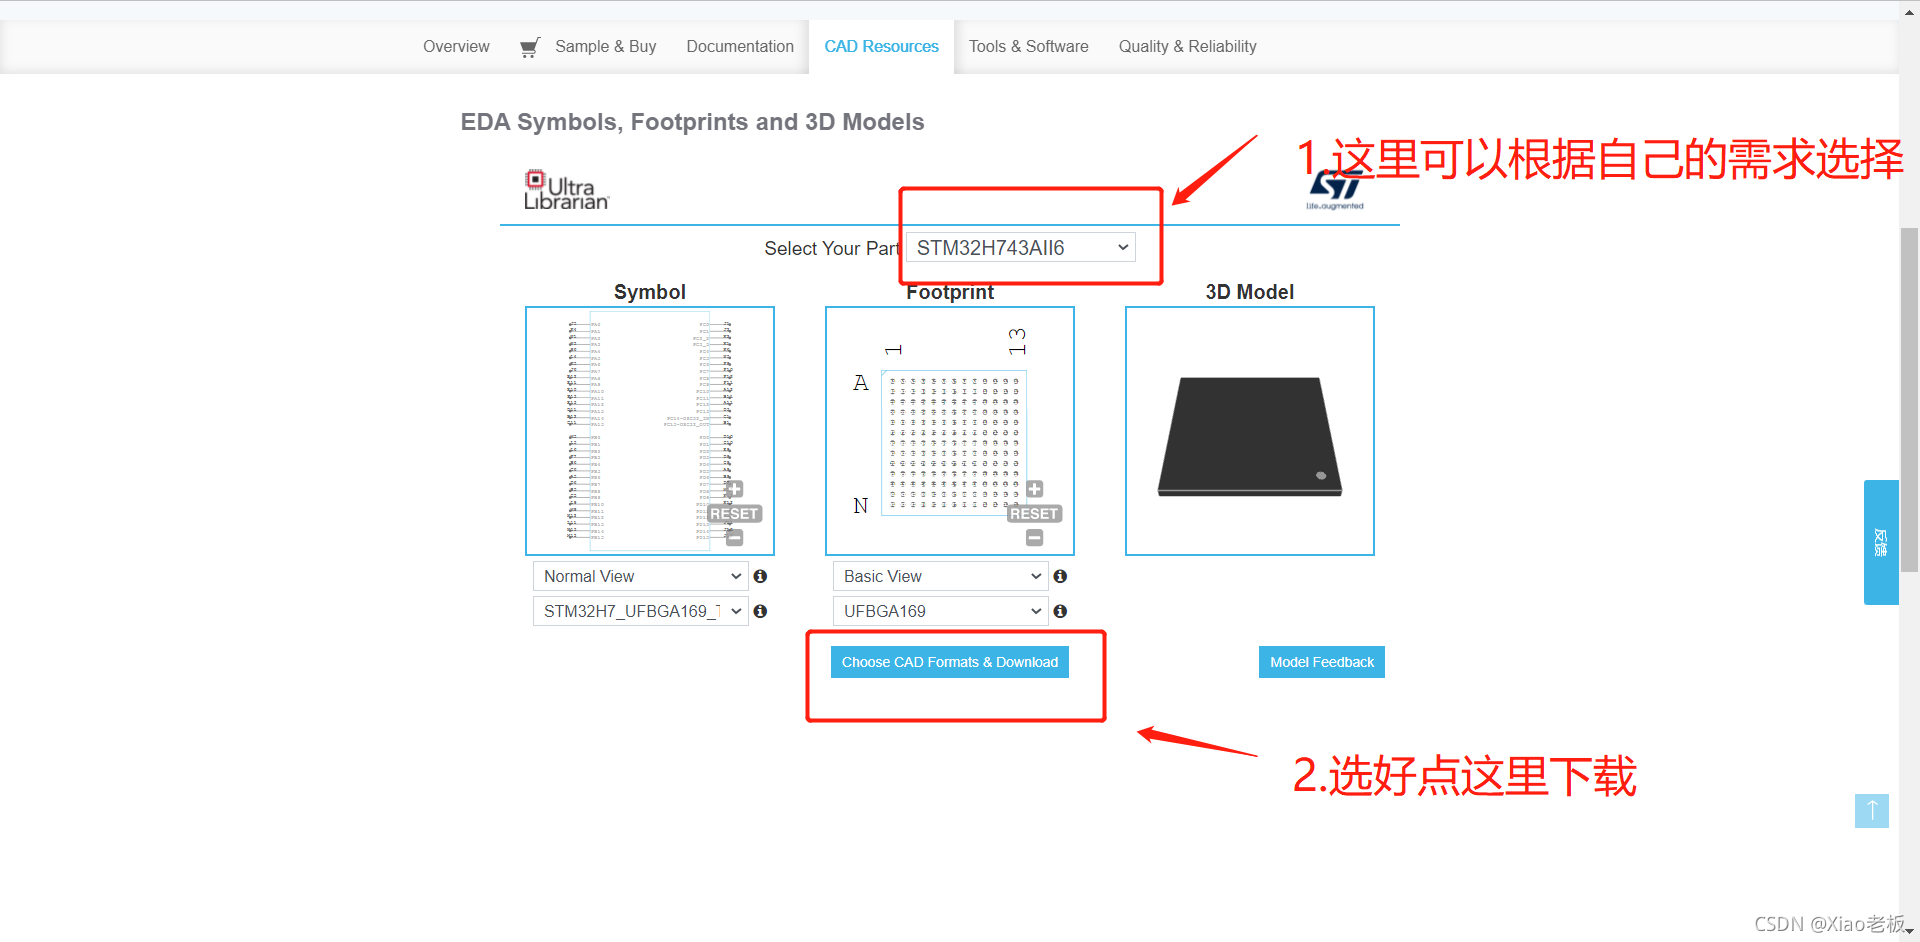Open the Basic View dropdown
The width and height of the screenshot is (1920, 942).
coord(941,576)
